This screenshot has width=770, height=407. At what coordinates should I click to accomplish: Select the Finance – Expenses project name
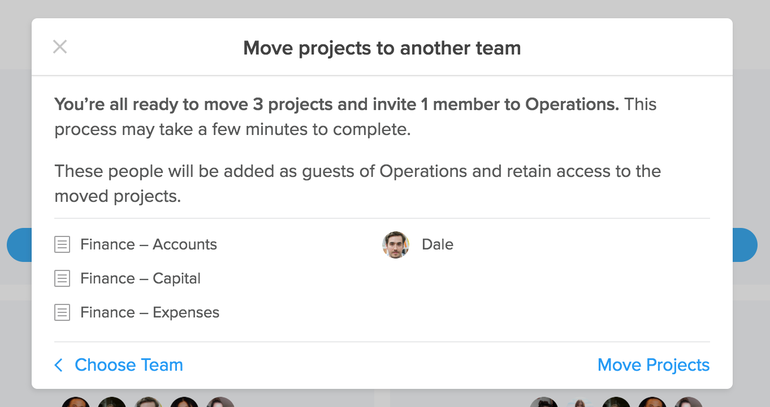point(150,312)
